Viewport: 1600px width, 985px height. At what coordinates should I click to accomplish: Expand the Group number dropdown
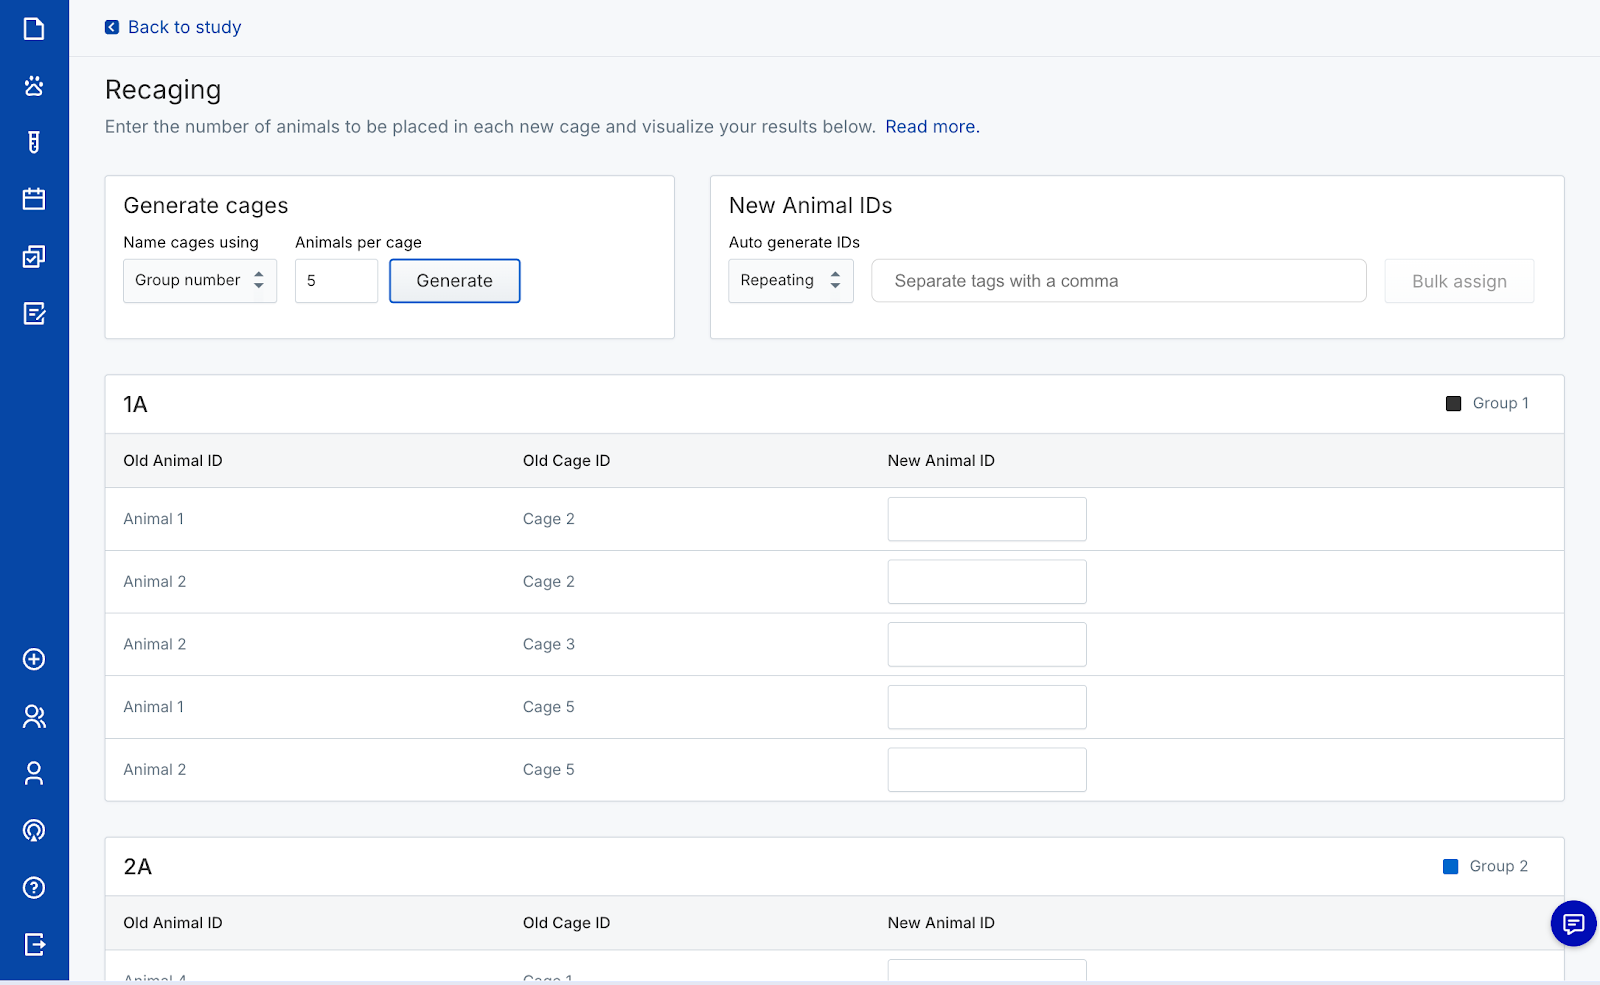click(x=200, y=281)
